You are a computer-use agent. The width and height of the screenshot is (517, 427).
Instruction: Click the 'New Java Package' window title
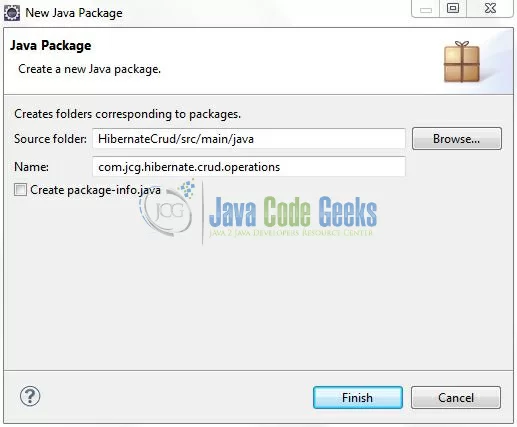coord(74,13)
